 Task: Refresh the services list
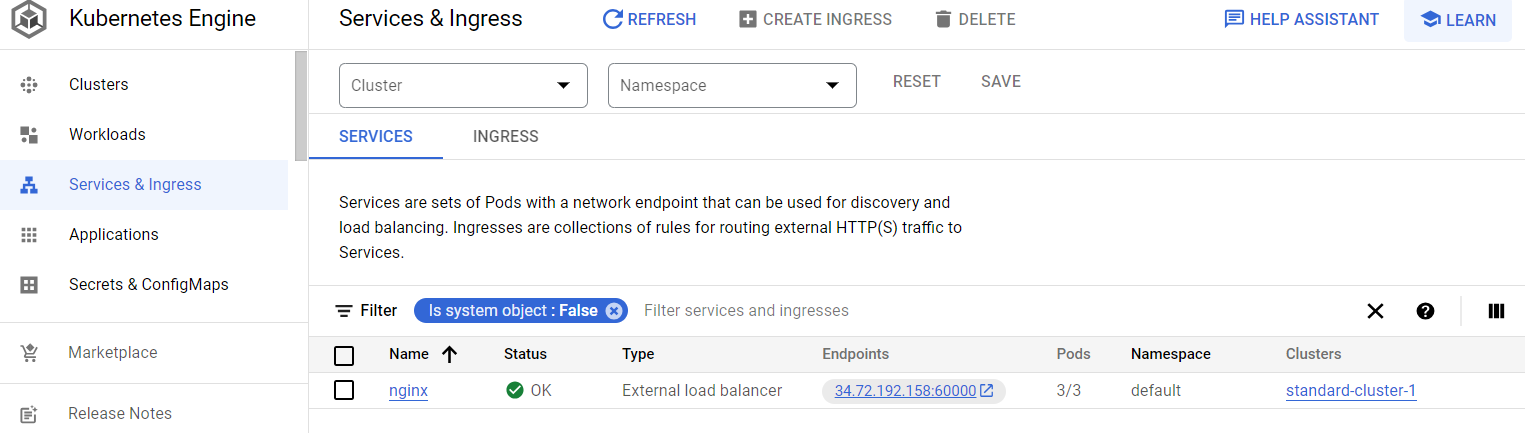[649, 19]
